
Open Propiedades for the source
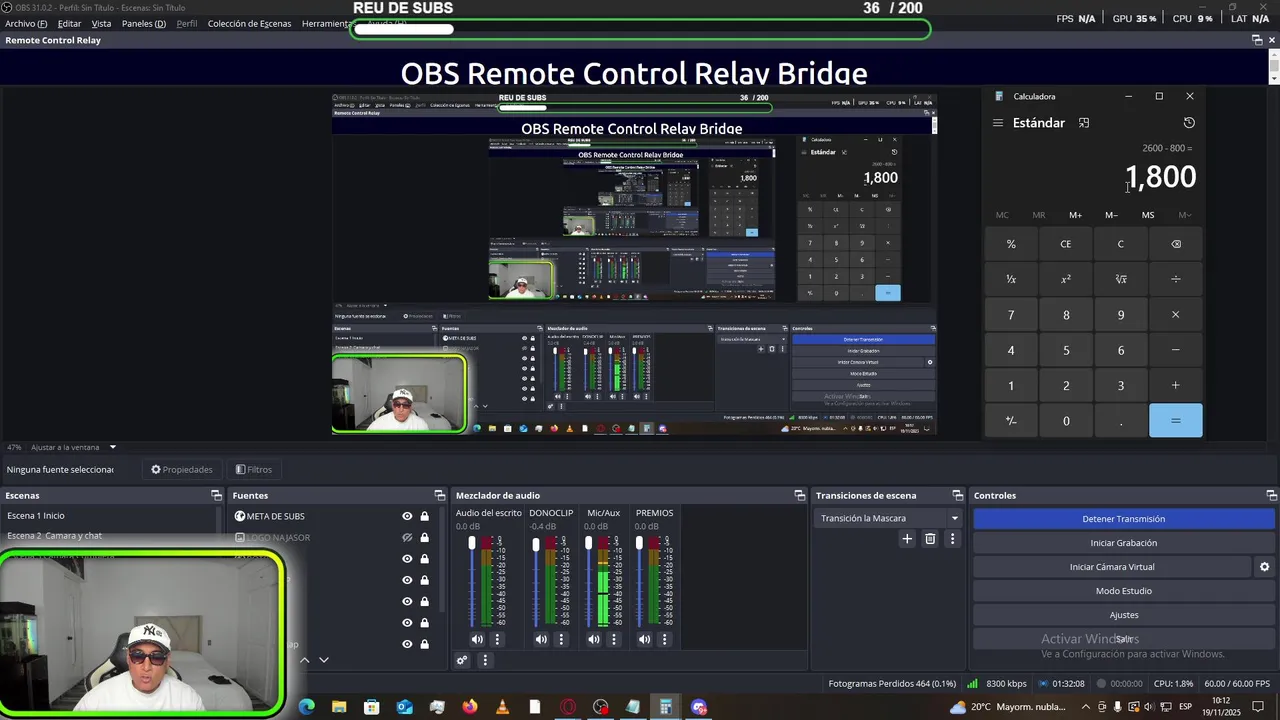(182, 469)
